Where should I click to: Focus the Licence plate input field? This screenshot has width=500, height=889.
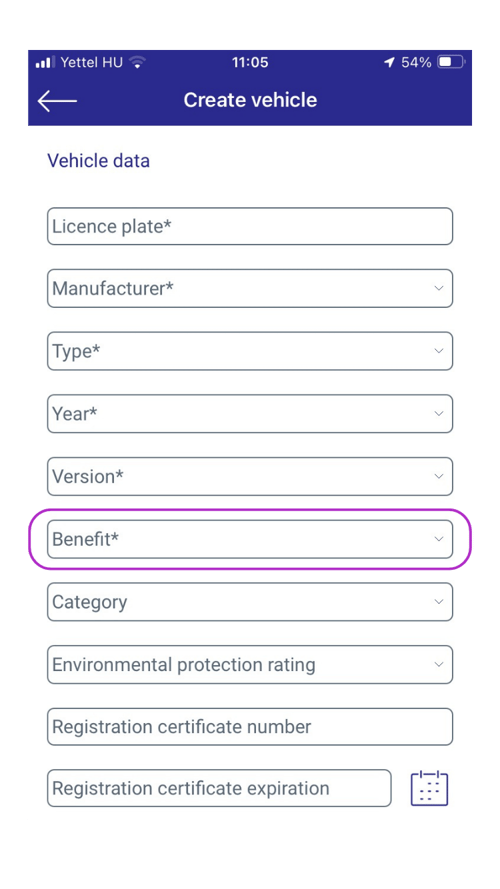click(250, 226)
